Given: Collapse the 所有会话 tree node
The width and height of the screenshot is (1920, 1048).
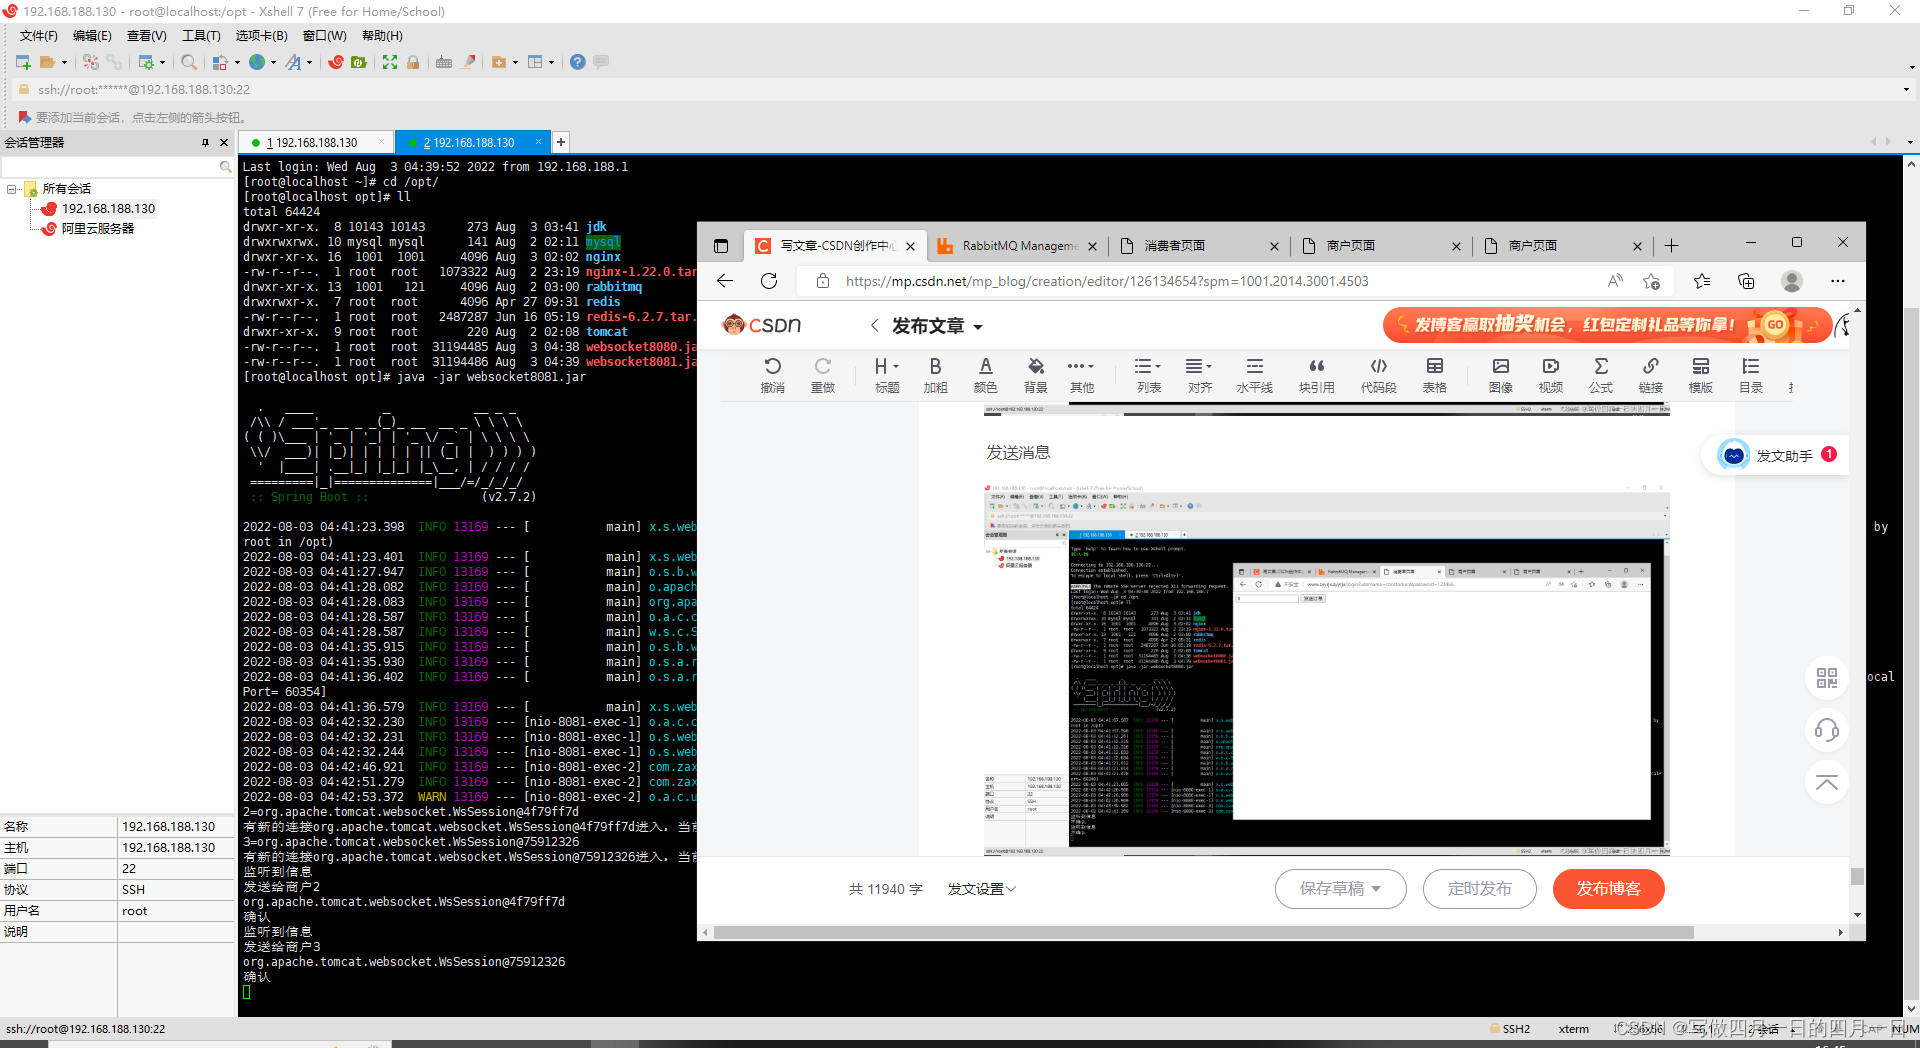Looking at the screenshot, I should point(12,189).
